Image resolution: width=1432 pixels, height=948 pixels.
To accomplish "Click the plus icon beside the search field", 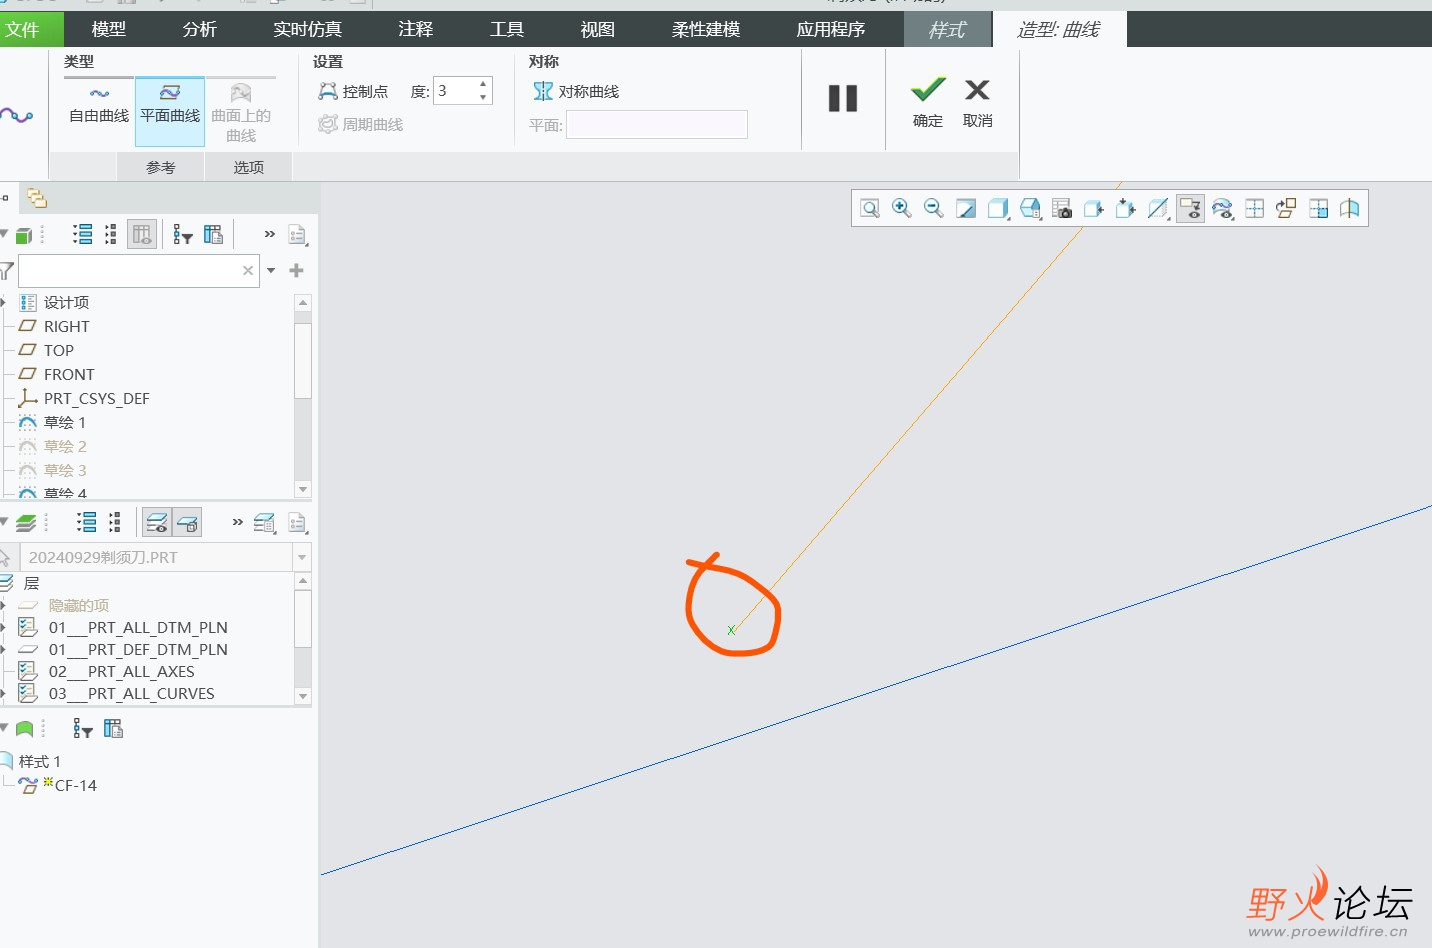I will (296, 270).
